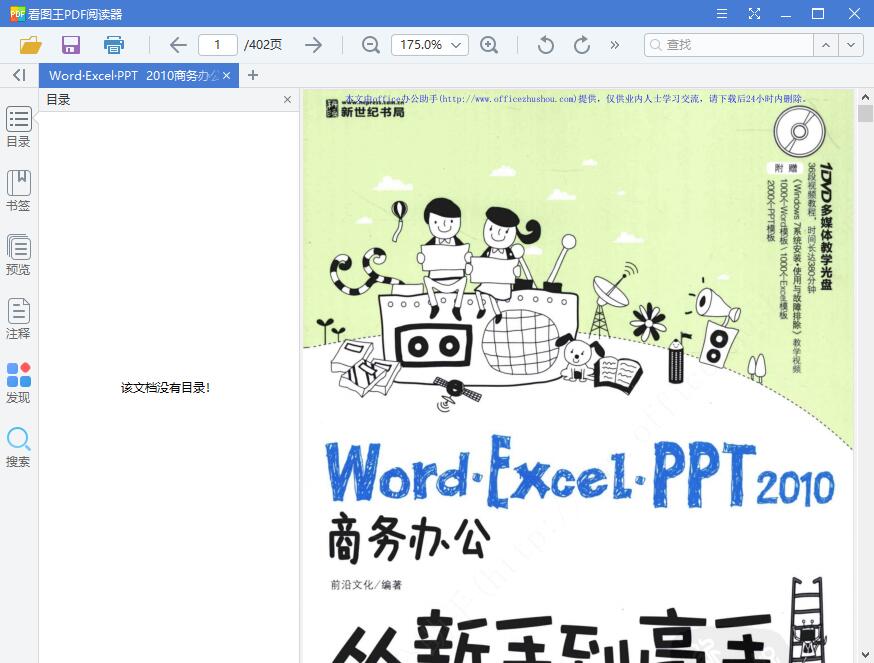Click the vertical scrollbar thumb
The image size is (874, 663).
point(865,113)
